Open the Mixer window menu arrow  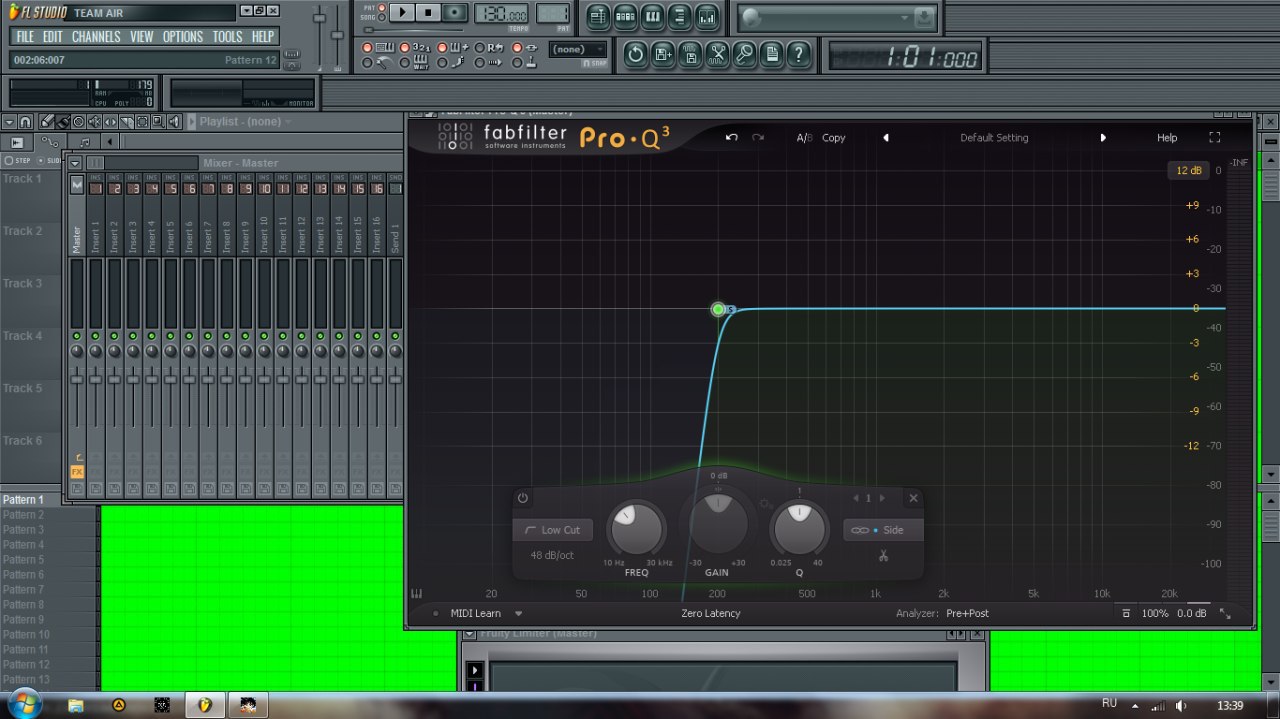pos(75,163)
